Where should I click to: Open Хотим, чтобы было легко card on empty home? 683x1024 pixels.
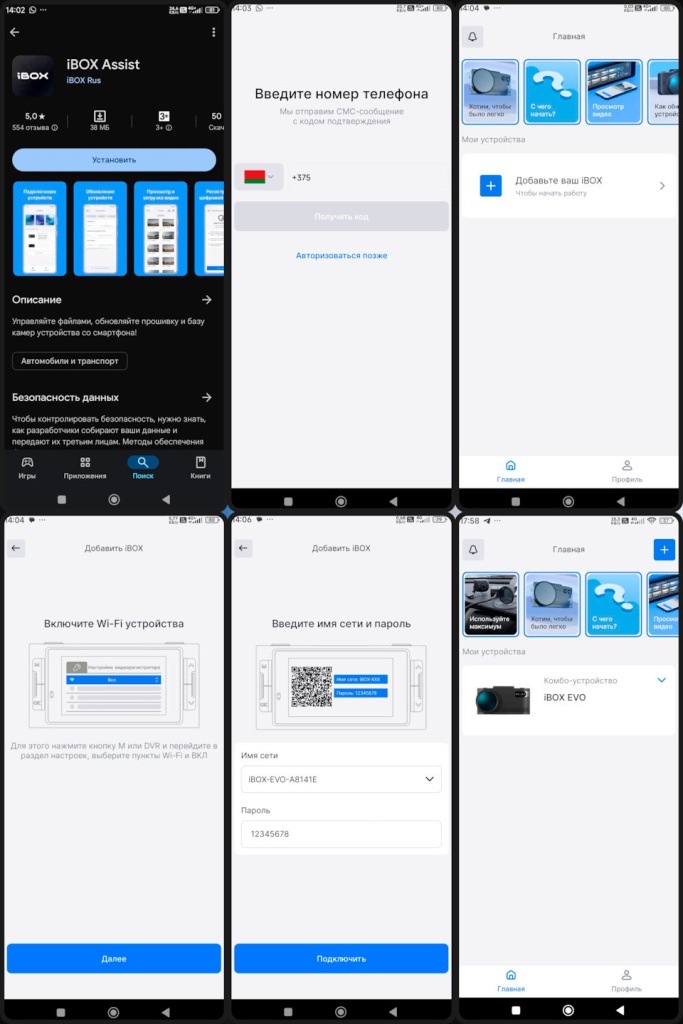coord(490,91)
